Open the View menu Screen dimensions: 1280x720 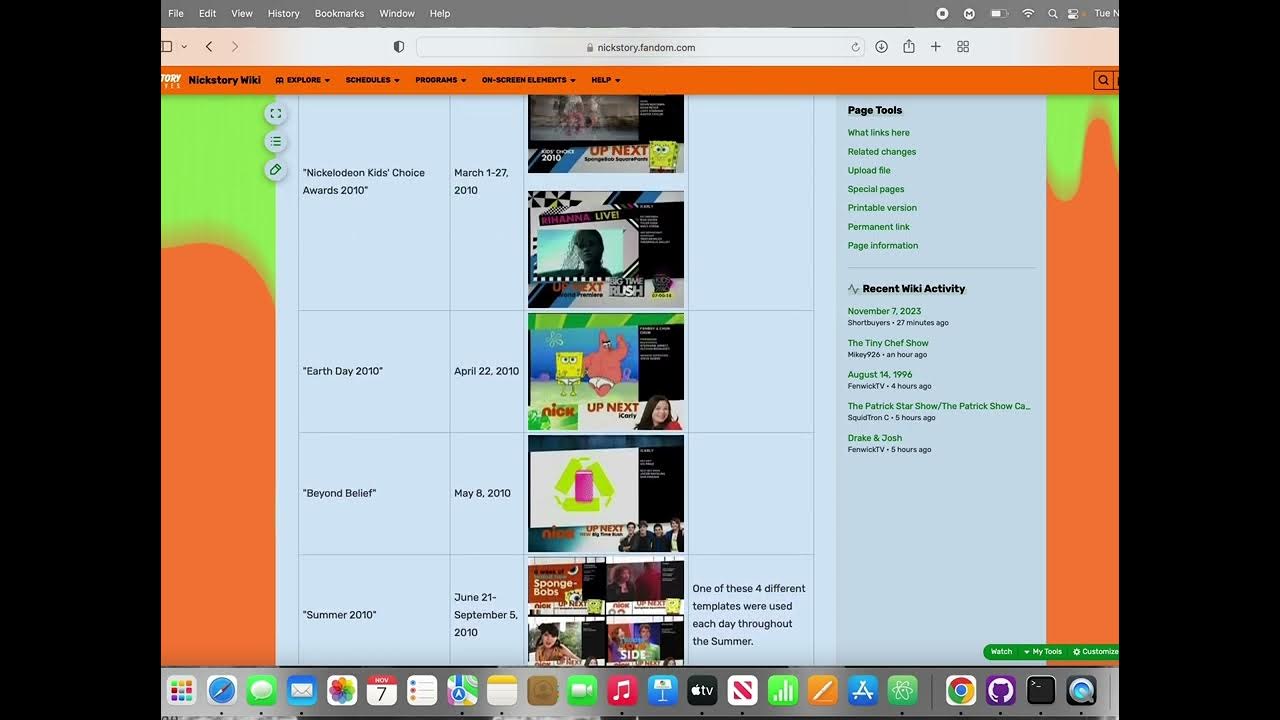242,14
